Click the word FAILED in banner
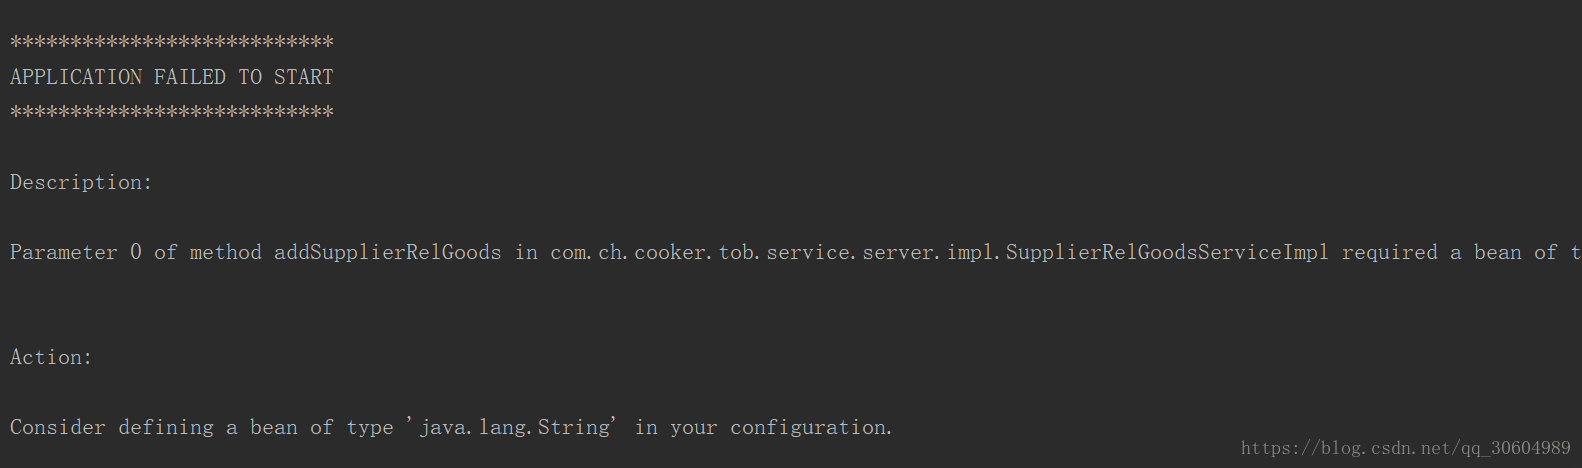 click(x=189, y=77)
